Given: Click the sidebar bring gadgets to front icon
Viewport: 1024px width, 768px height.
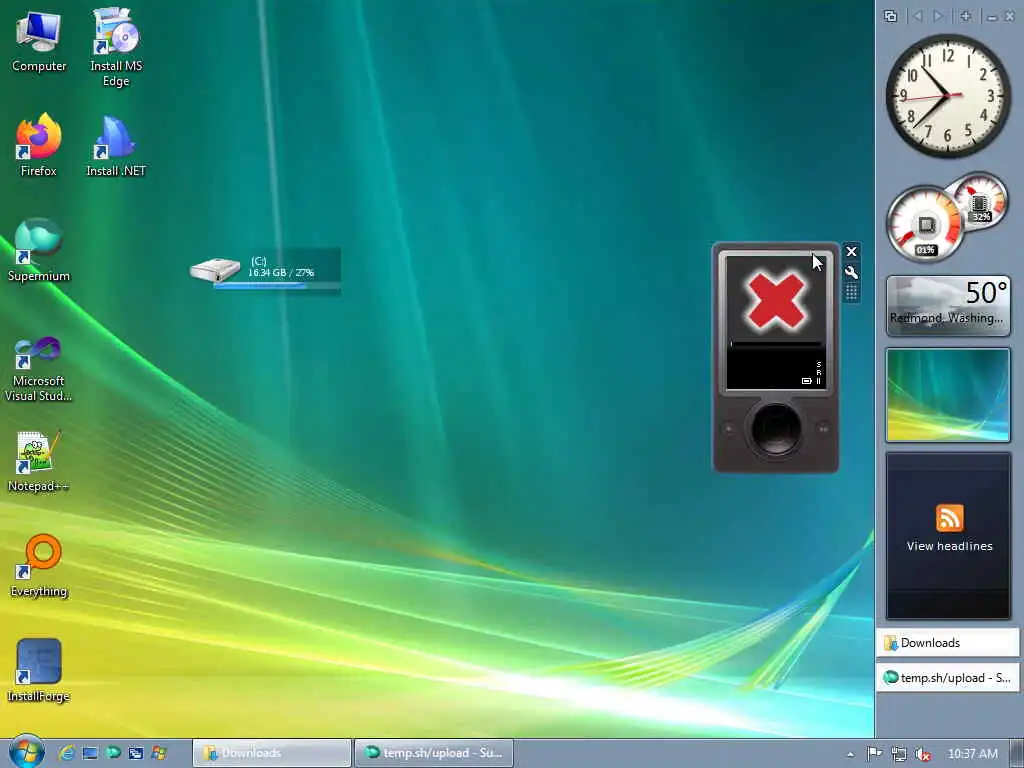Looking at the screenshot, I should (x=890, y=16).
